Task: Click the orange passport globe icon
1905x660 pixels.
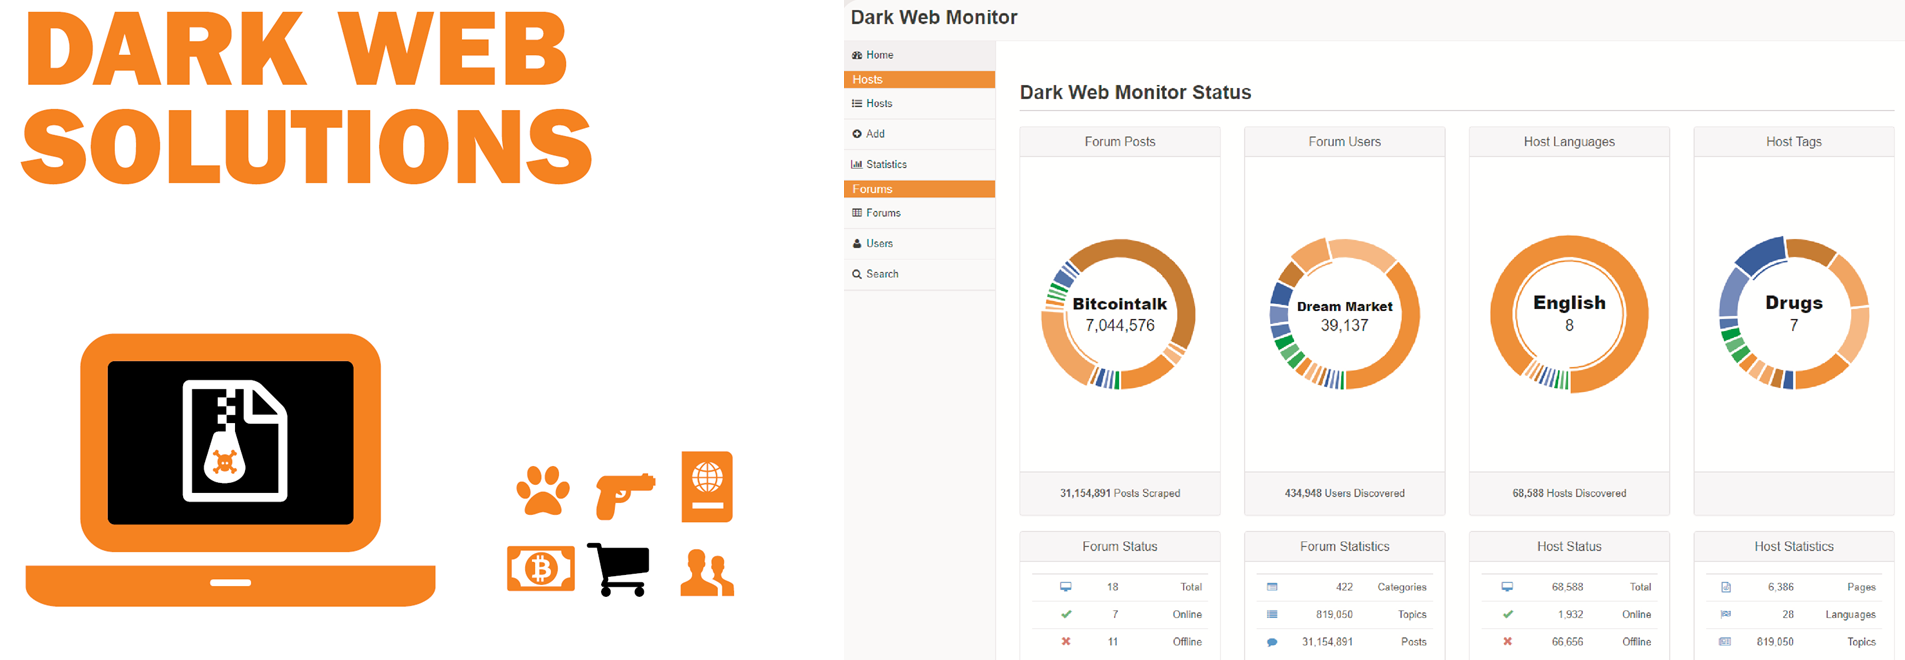Action: pos(707,487)
